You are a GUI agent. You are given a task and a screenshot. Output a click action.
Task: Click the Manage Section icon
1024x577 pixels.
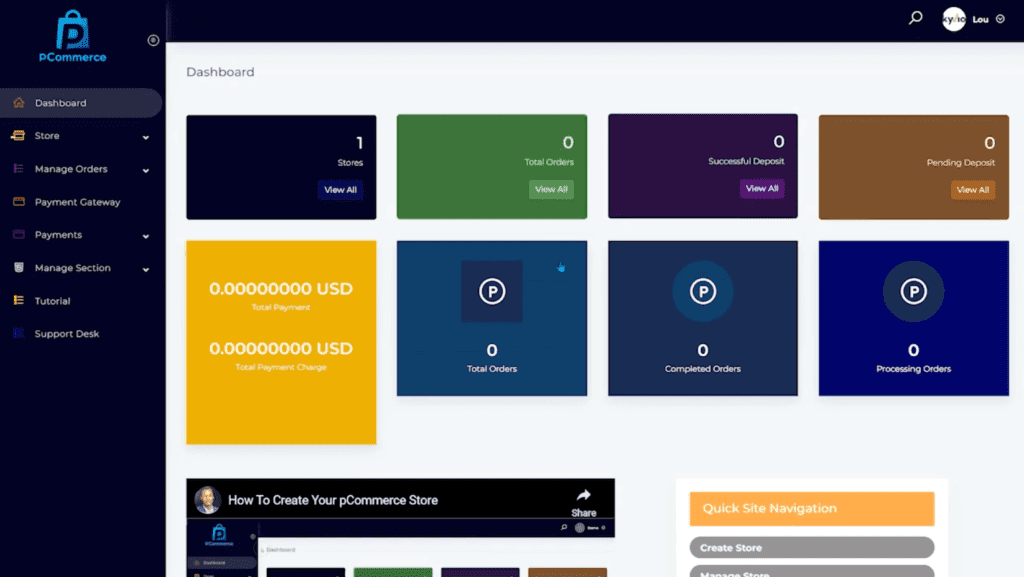coord(19,268)
